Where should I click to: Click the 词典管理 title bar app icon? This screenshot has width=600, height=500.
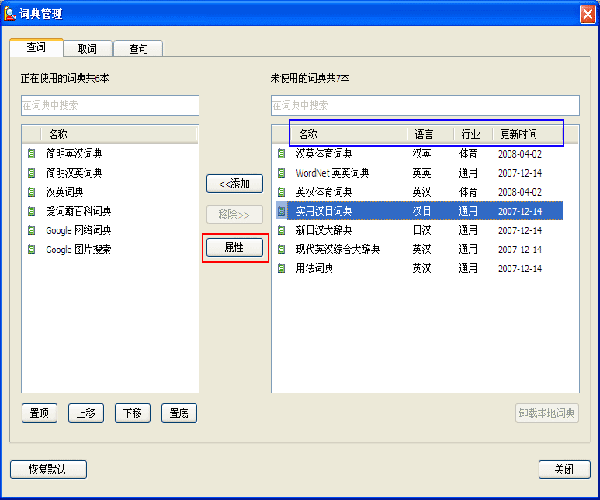click(x=10, y=14)
